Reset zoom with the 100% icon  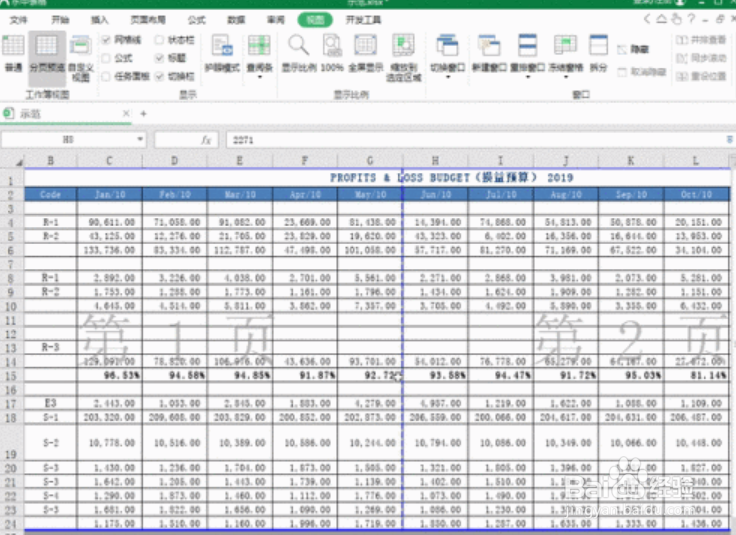[332, 53]
